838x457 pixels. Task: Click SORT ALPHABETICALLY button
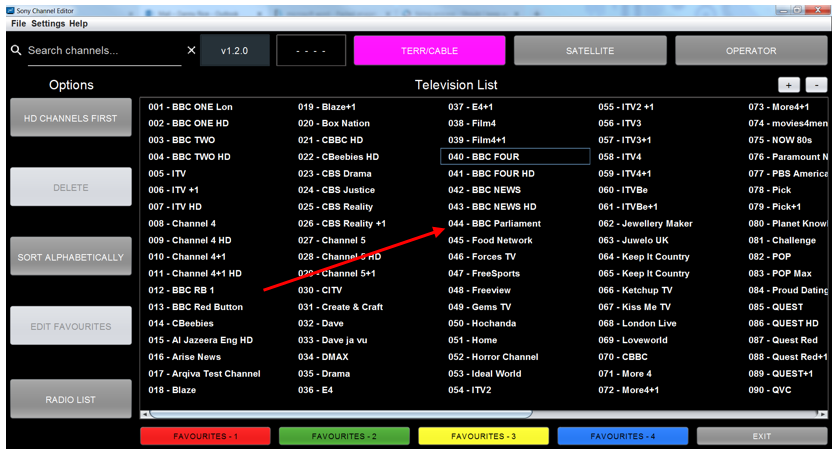point(71,257)
